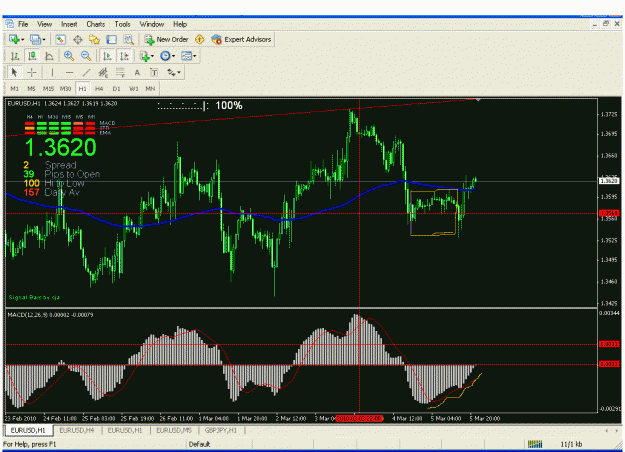Switch timeframe to D1
The height and width of the screenshot is (452, 625).
(116, 88)
